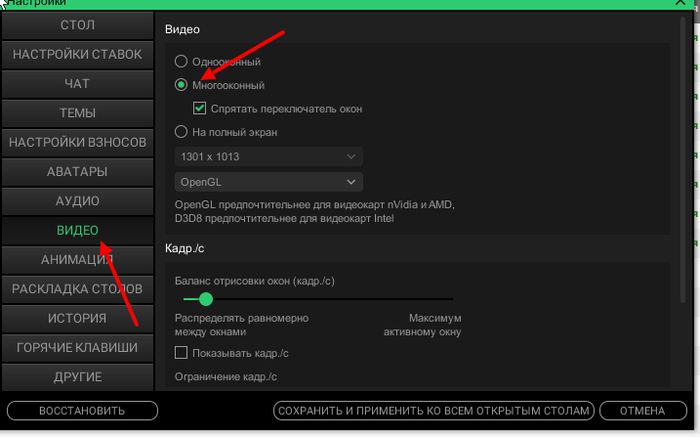Uncheck Спрятать переключатель окон

200,108
